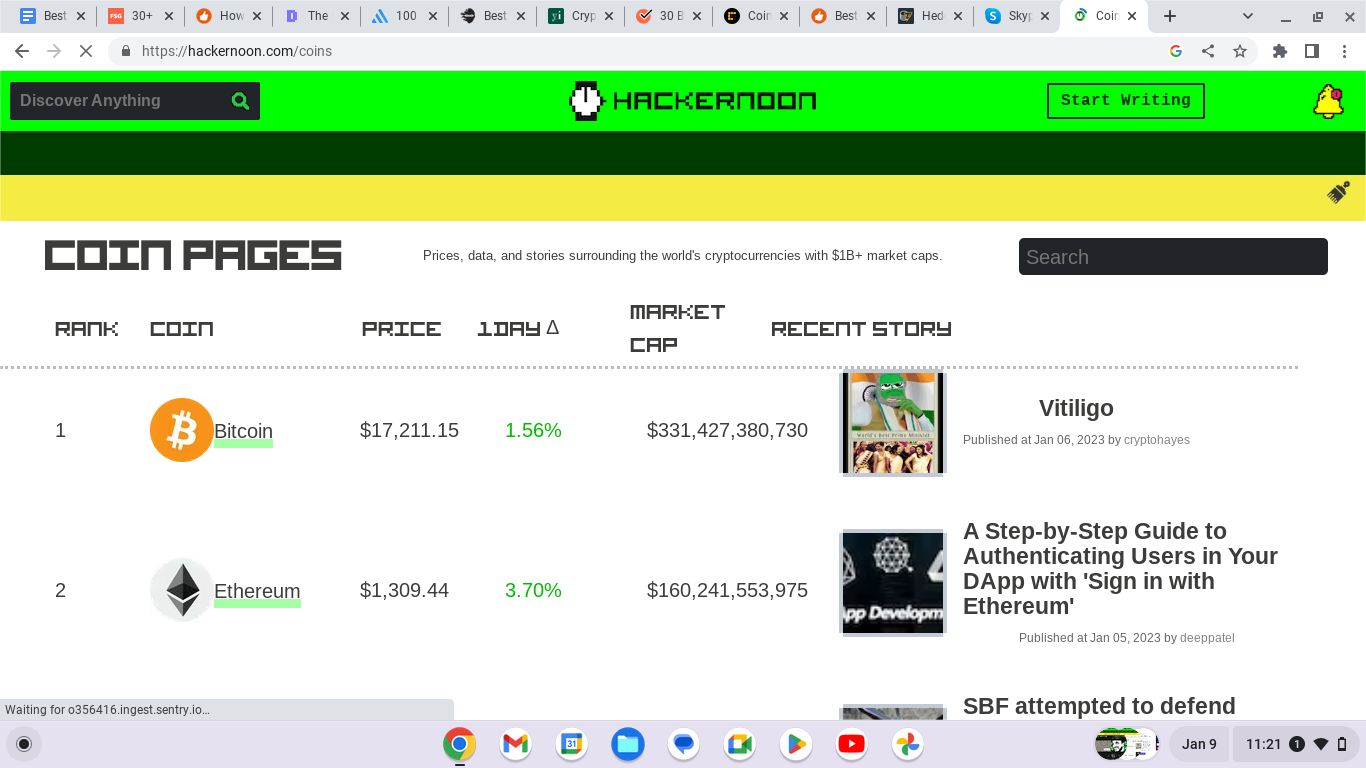
Task: Launch YouTube from the shelf
Action: 851,744
